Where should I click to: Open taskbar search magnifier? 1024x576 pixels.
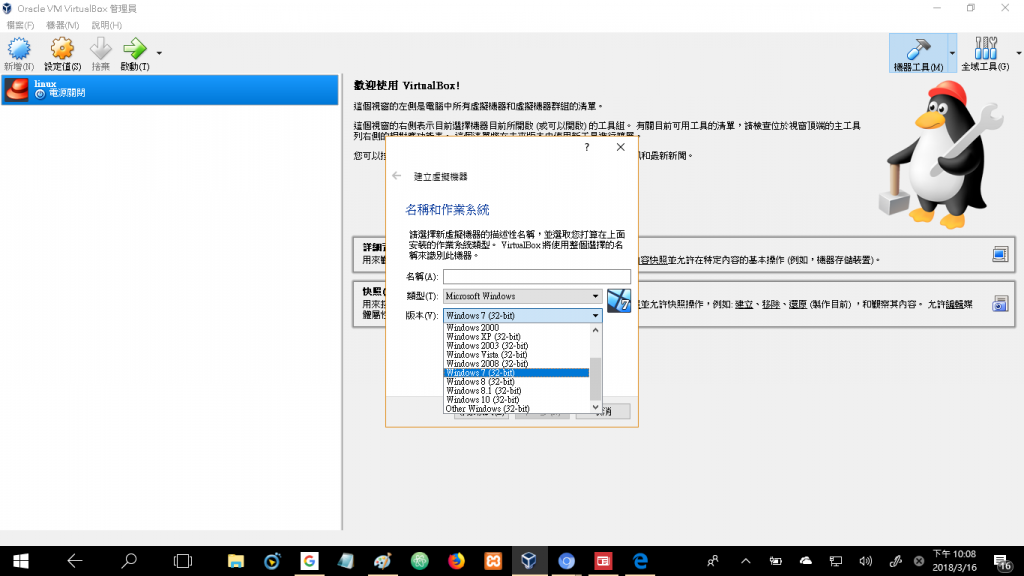click(x=129, y=561)
